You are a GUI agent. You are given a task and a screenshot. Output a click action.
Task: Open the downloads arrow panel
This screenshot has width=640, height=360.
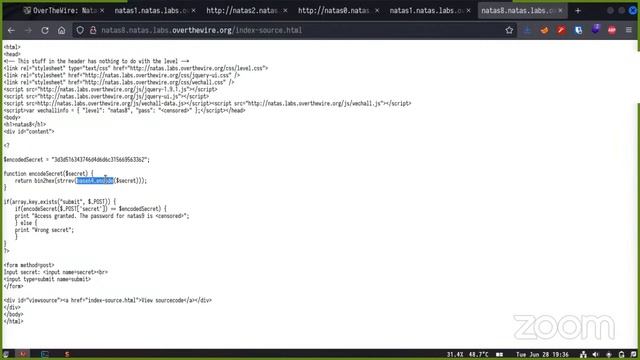pyautogui.click(x=527, y=30)
